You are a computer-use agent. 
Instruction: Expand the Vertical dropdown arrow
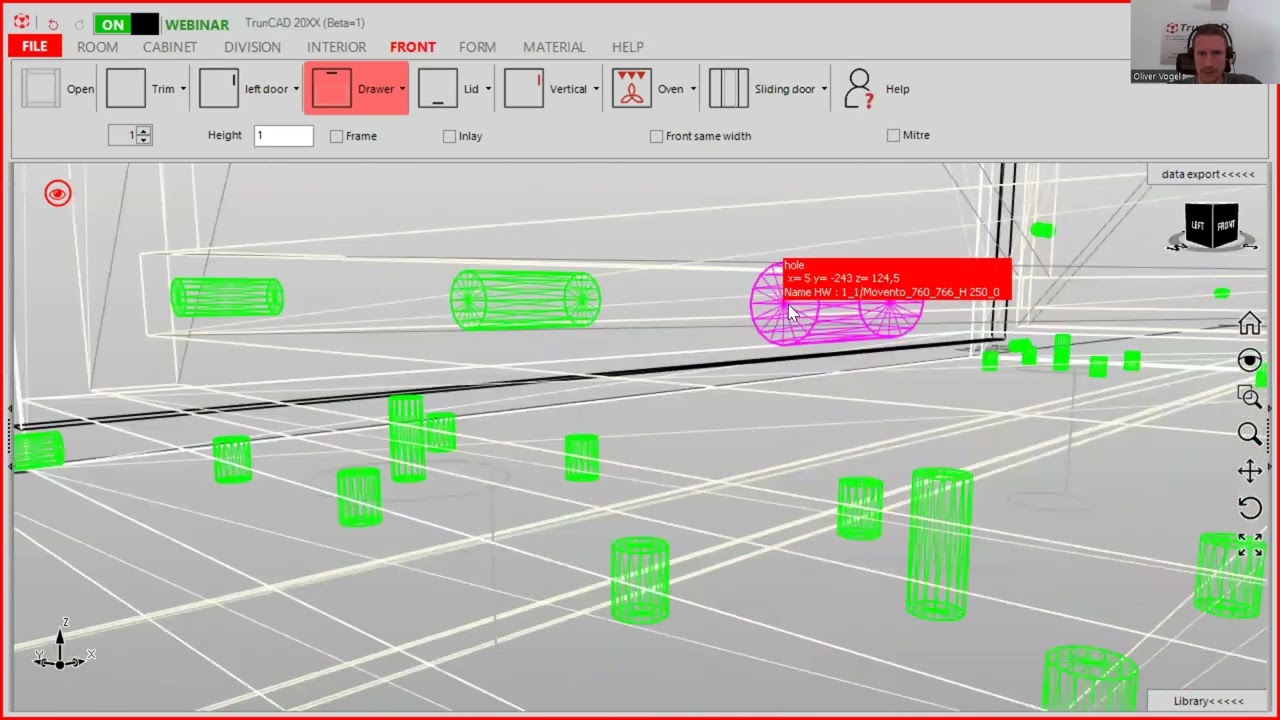tap(596, 89)
